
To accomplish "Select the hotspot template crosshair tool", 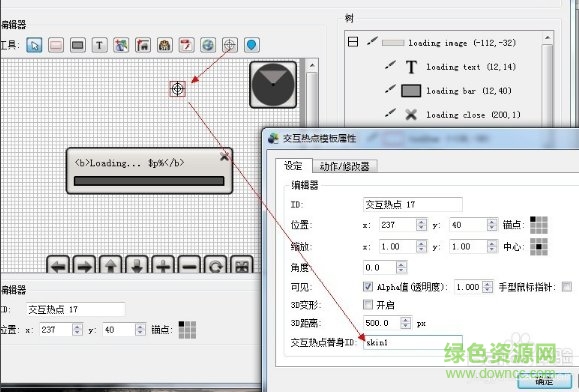I will tap(230, 45).
